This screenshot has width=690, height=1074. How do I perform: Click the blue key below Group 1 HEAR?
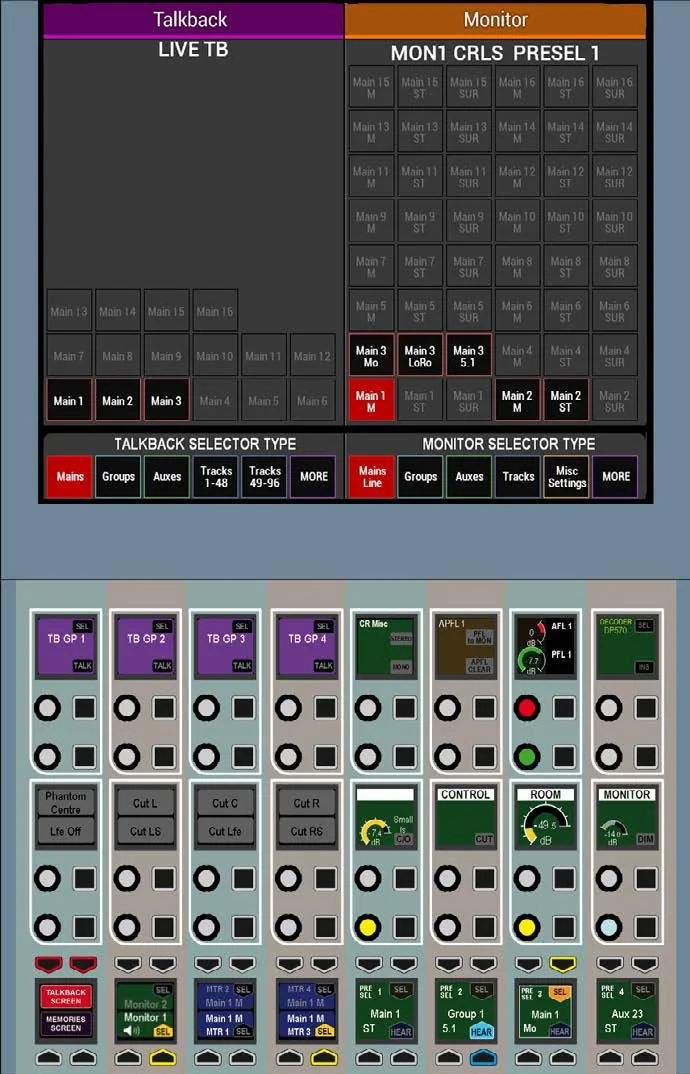(x=483, y=1057)
